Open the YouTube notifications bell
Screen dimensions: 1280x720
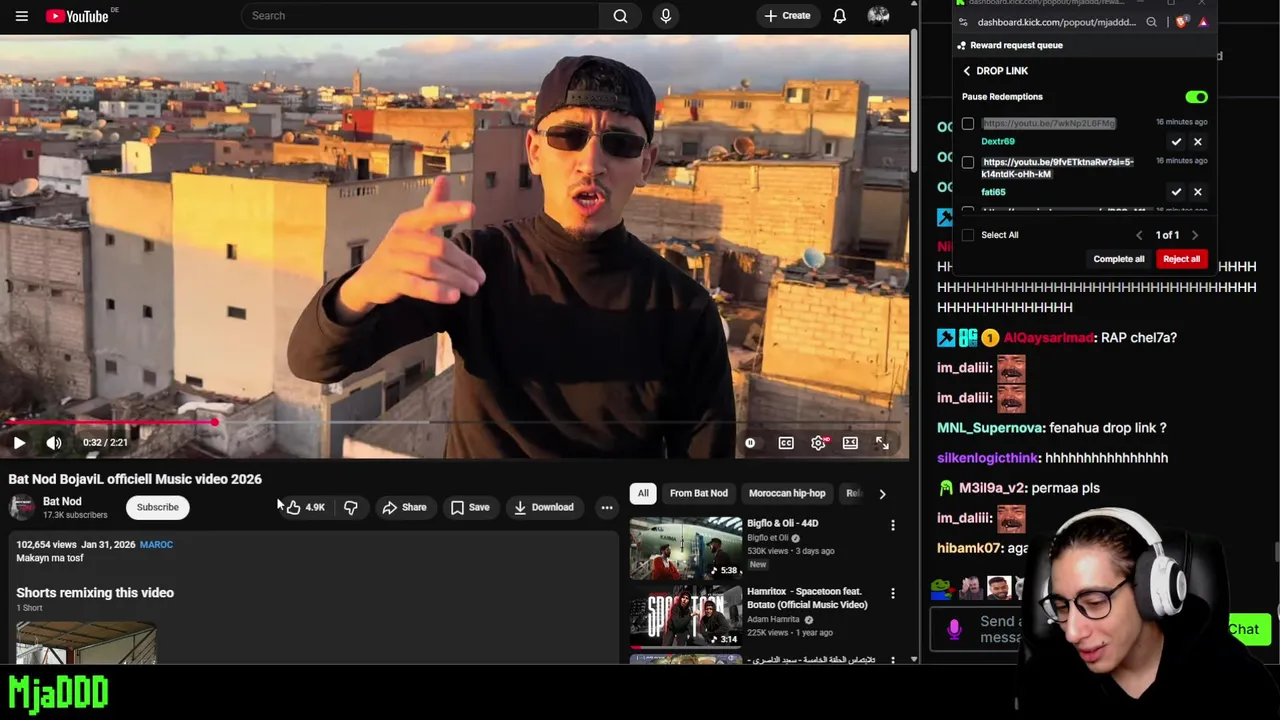(x=839, y=16)
